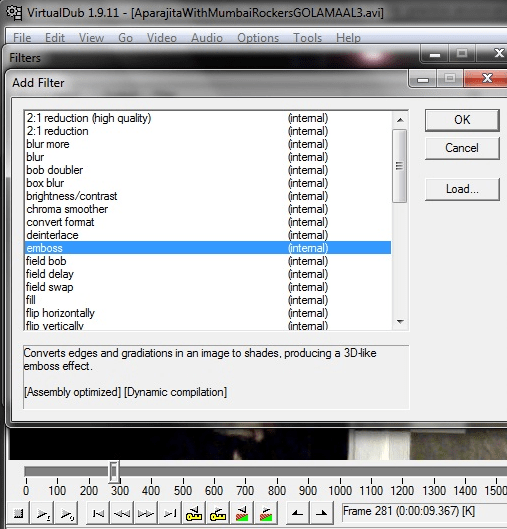Screen dimensions: 507x529
Task: Select the 'chroma smoother' filter
Action: [208, 209]
